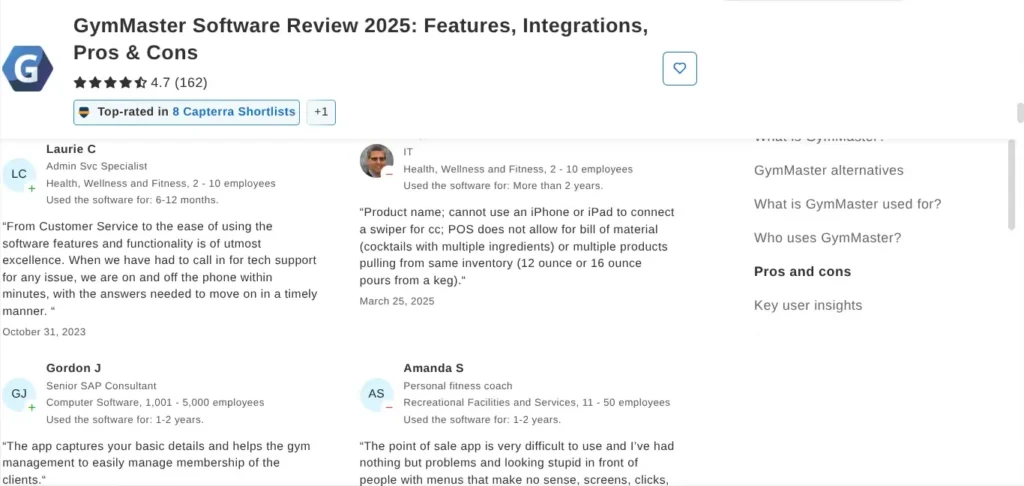Click Amanda S's AS avatar

click(376, 394)
